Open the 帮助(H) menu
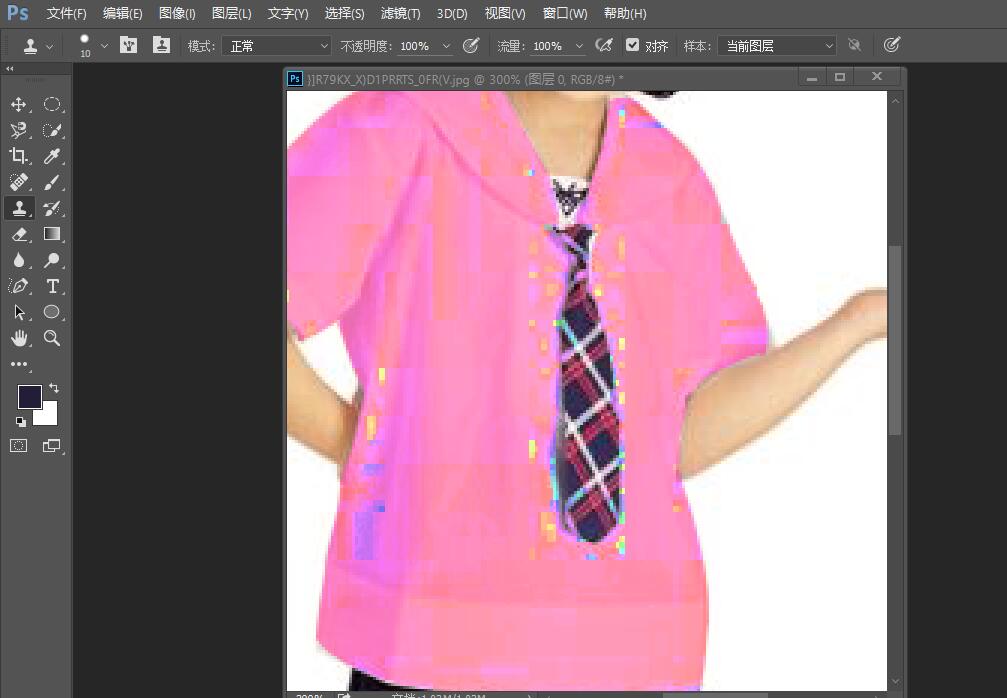This screenshot has width=1007, height=698. (x=625, y=13)
